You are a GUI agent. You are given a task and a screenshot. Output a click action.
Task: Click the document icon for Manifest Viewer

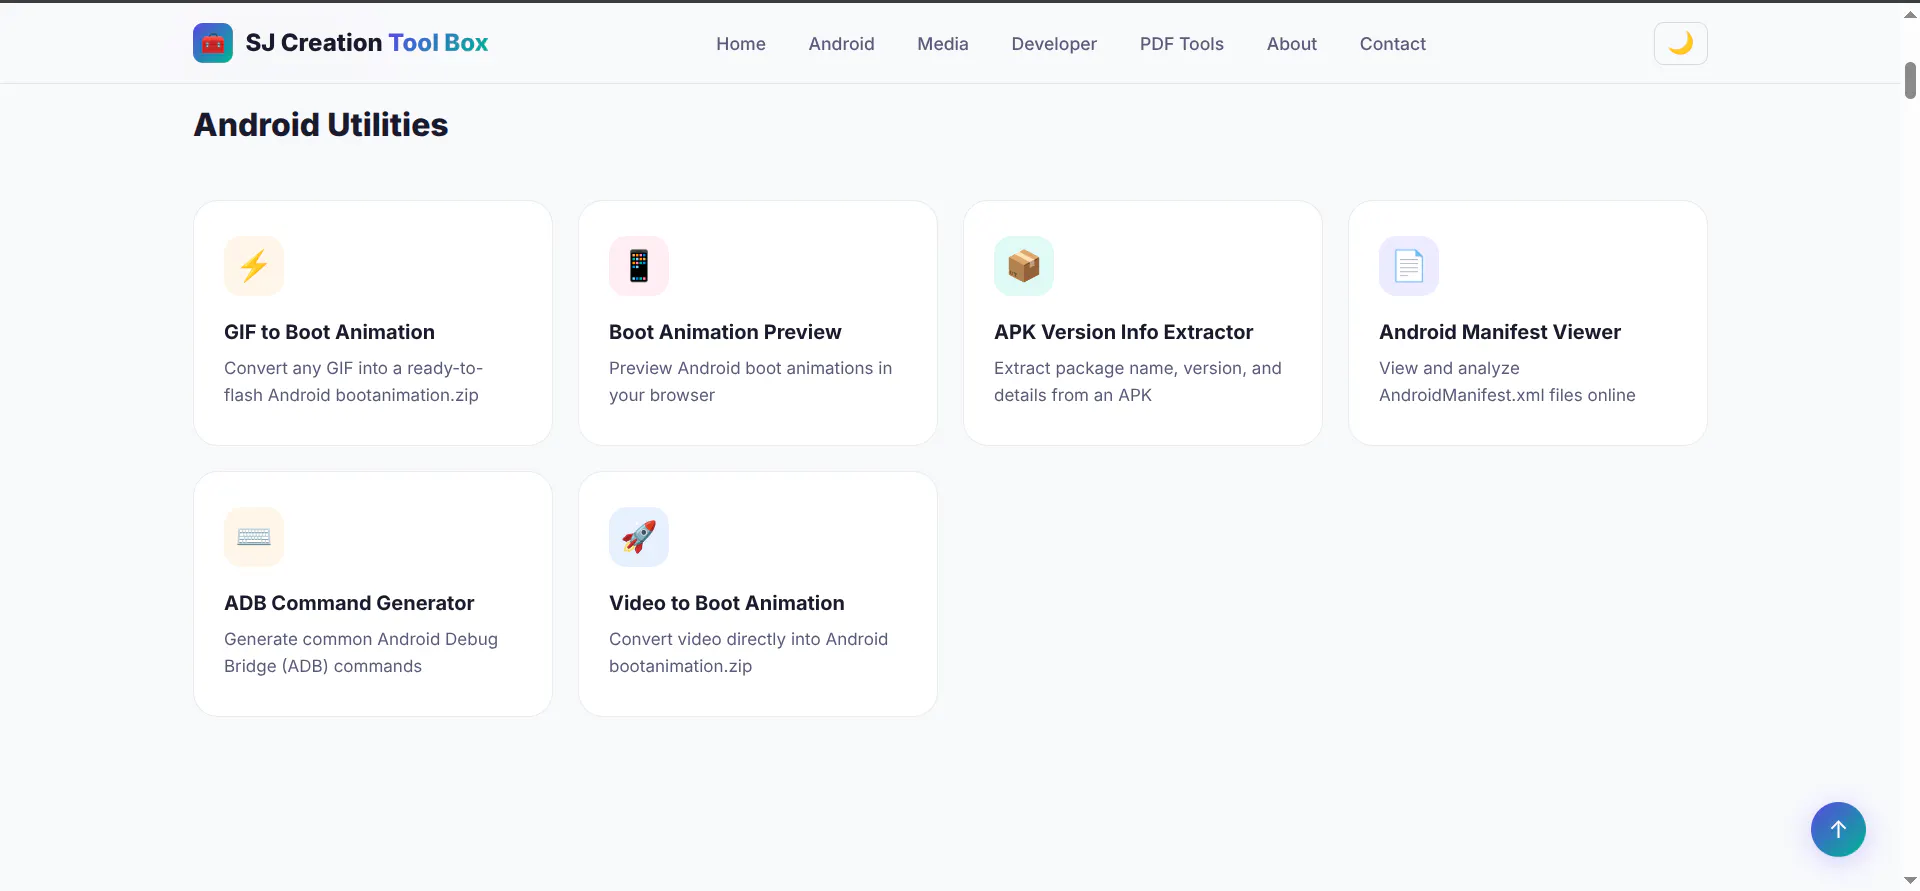click(1409, 266)
